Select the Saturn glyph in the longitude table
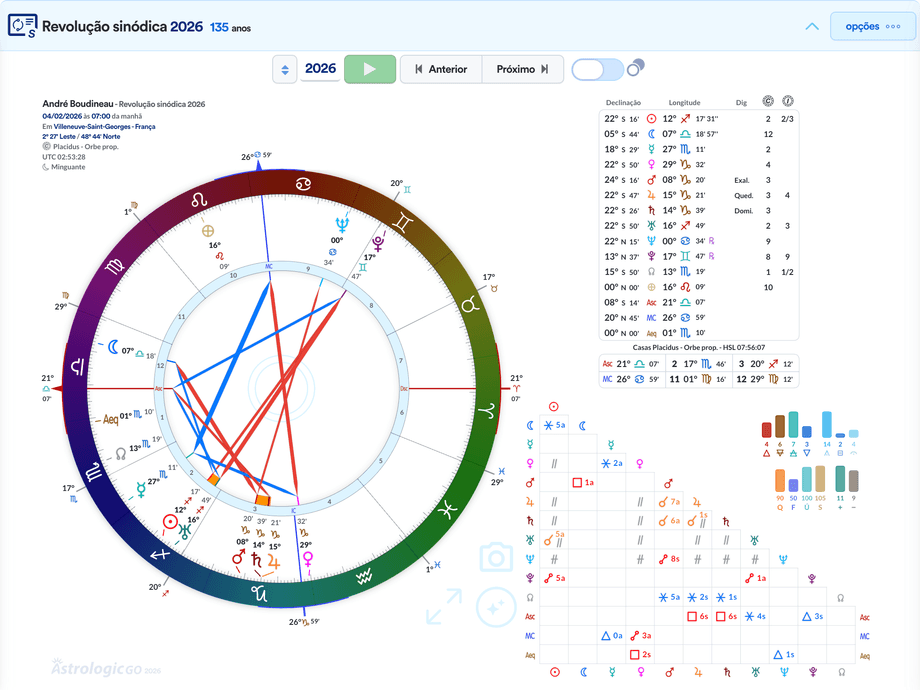 click(651, 210)
